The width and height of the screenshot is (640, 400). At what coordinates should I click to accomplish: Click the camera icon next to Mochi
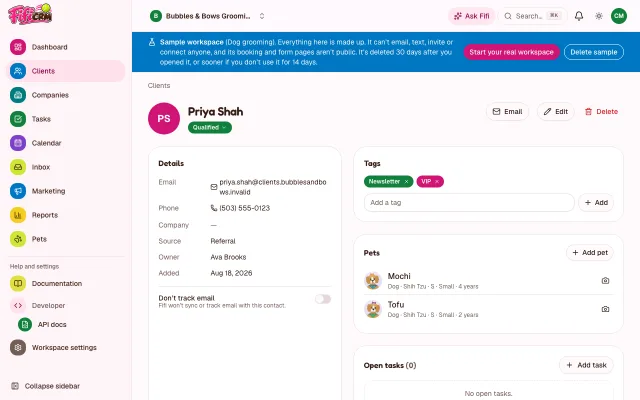pos(605,281)
